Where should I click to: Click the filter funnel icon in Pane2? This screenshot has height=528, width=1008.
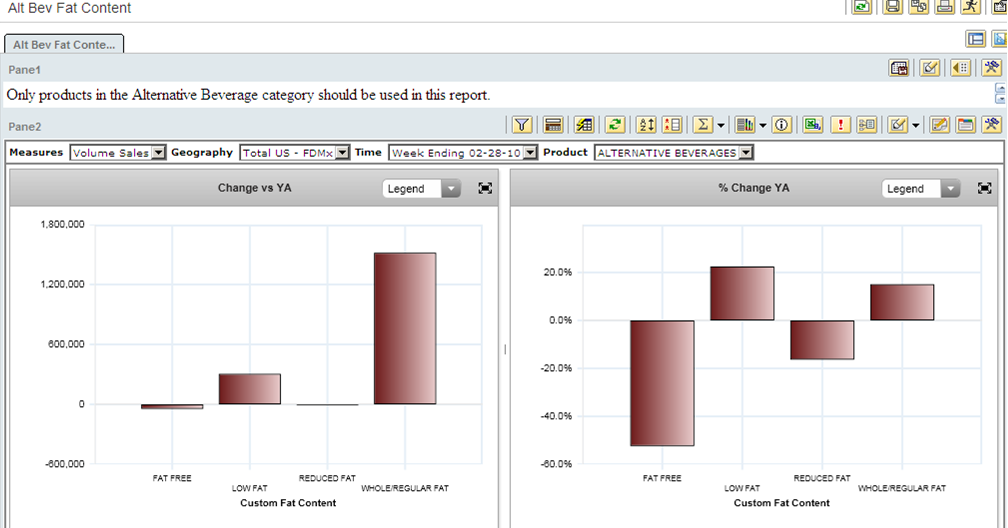pos(522,125)
